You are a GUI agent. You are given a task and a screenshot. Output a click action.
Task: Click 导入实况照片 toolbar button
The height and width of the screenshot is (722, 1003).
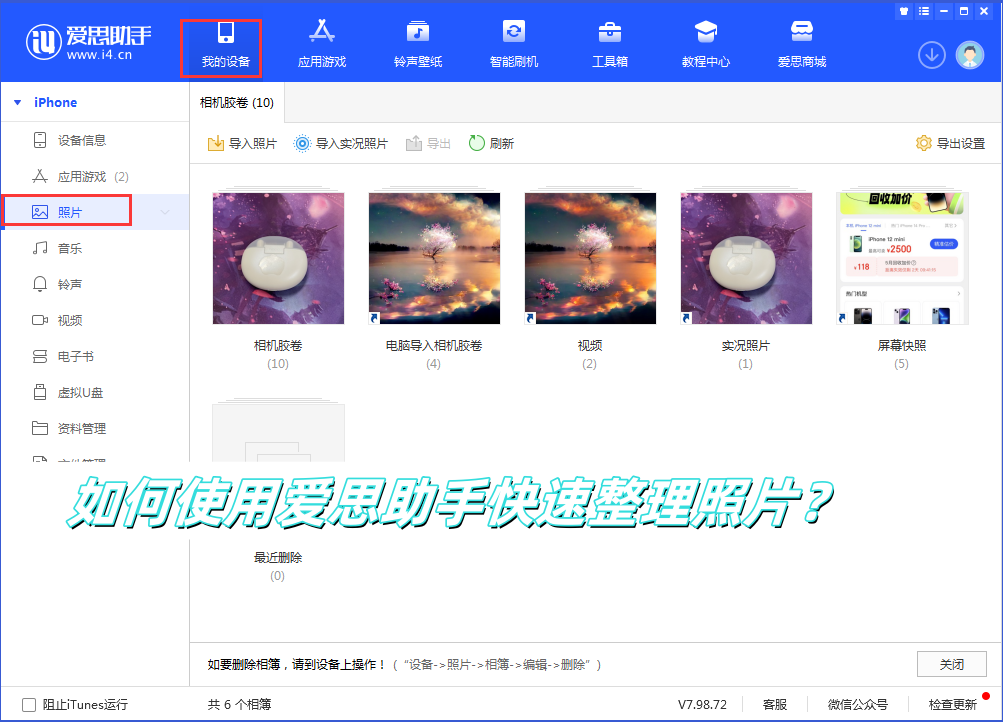point(340,143)
